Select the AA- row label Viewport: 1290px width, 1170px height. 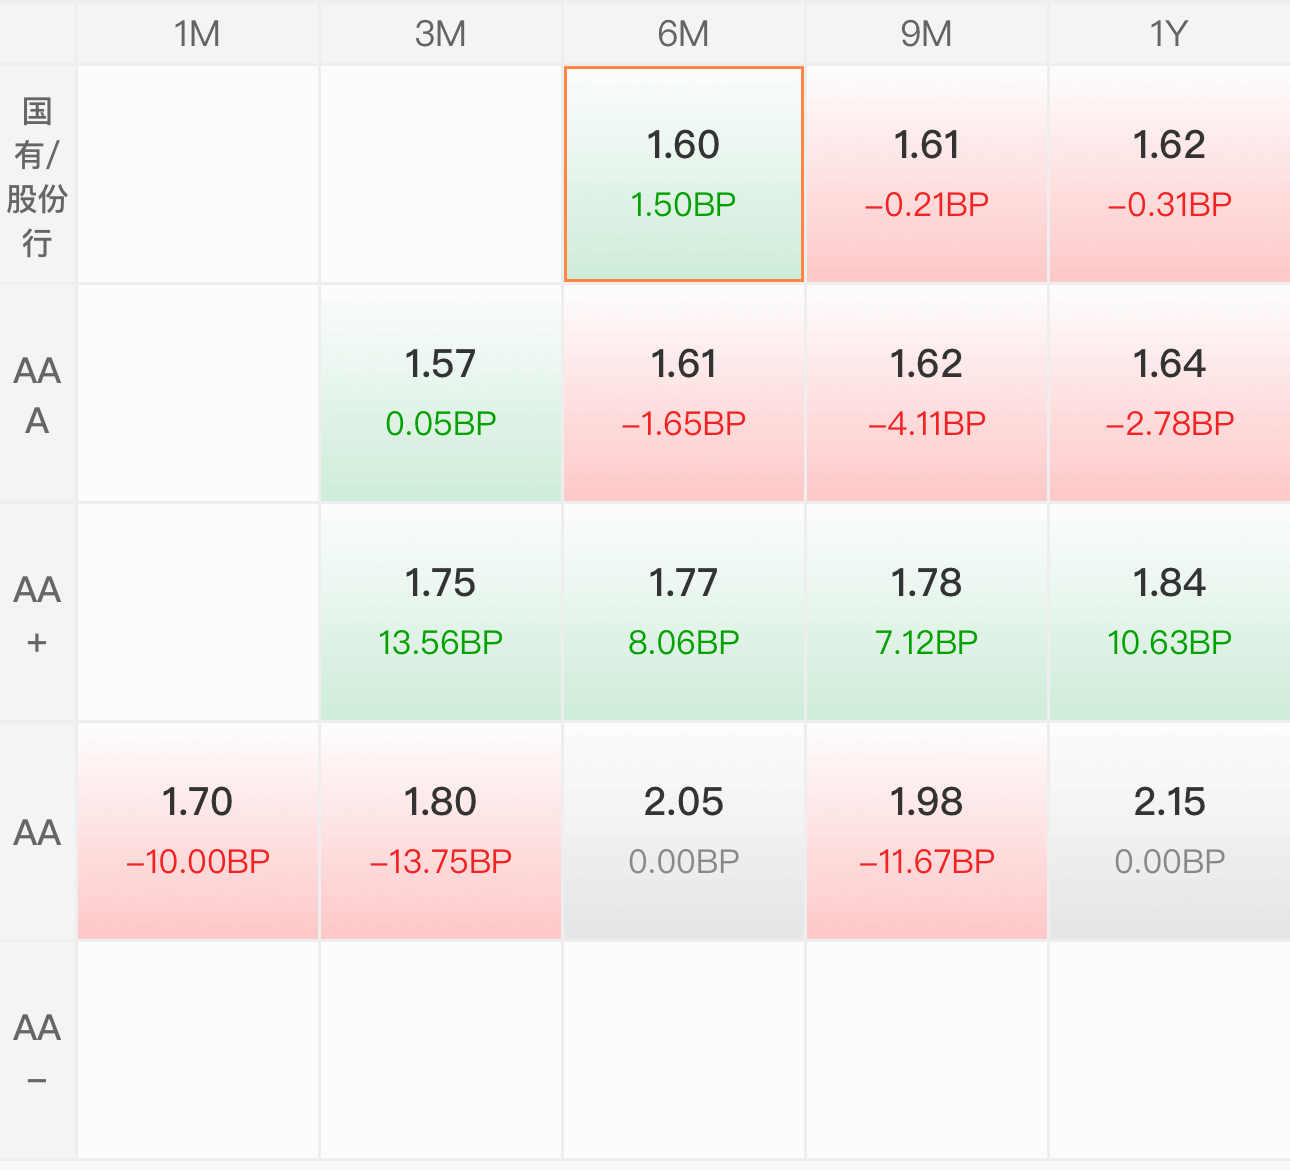click(x=37, y=1051)
